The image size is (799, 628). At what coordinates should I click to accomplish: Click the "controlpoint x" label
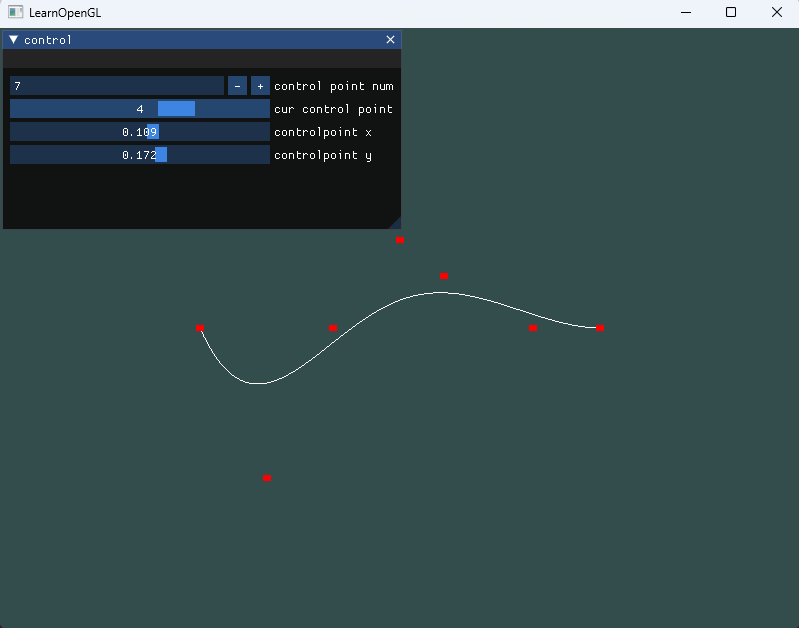(x=323, y=132)
